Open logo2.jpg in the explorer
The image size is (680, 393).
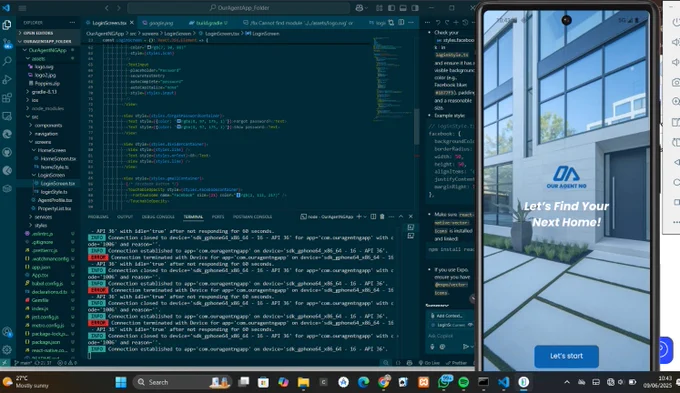point(46,75)
